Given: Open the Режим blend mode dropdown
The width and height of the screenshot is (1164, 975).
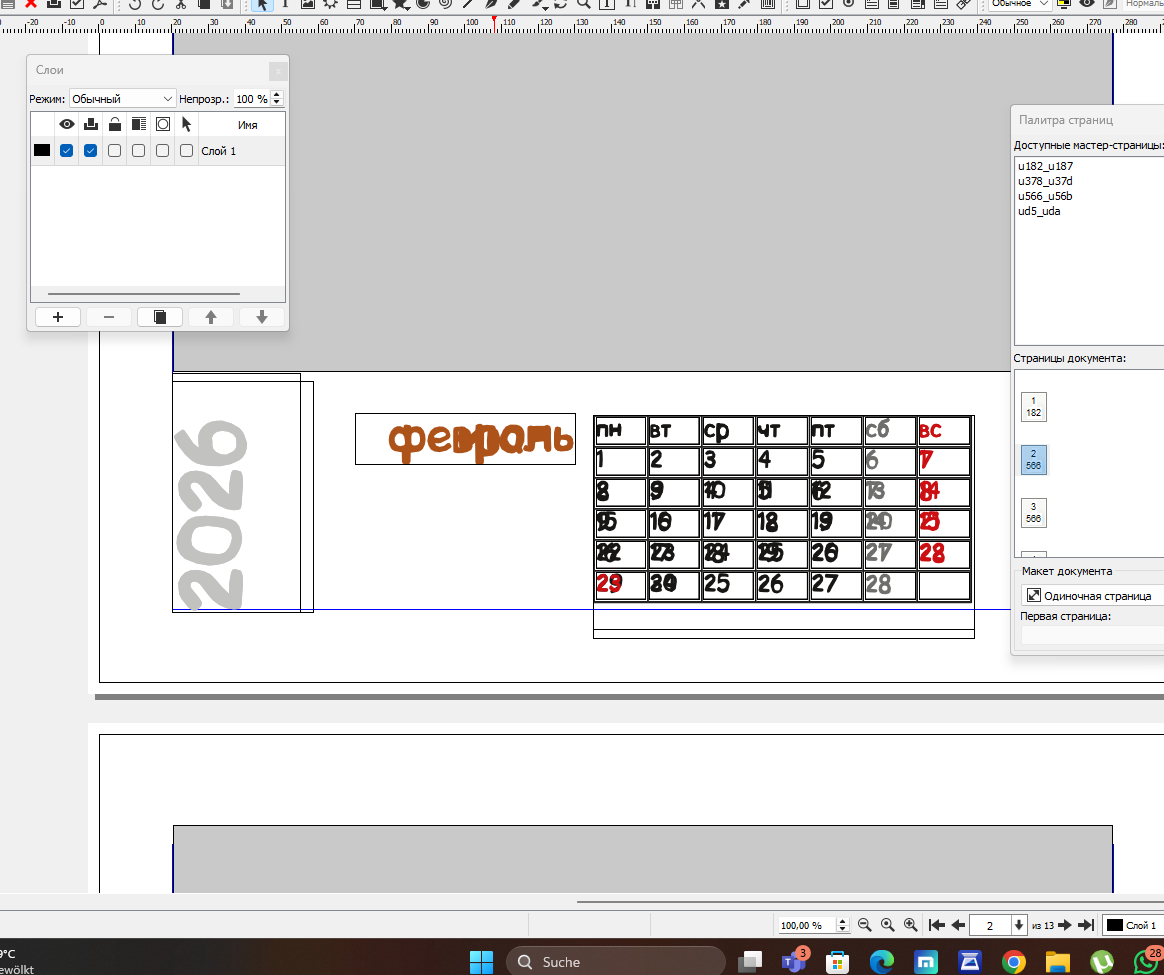Looking at the screenshot, I should point(122,99).
